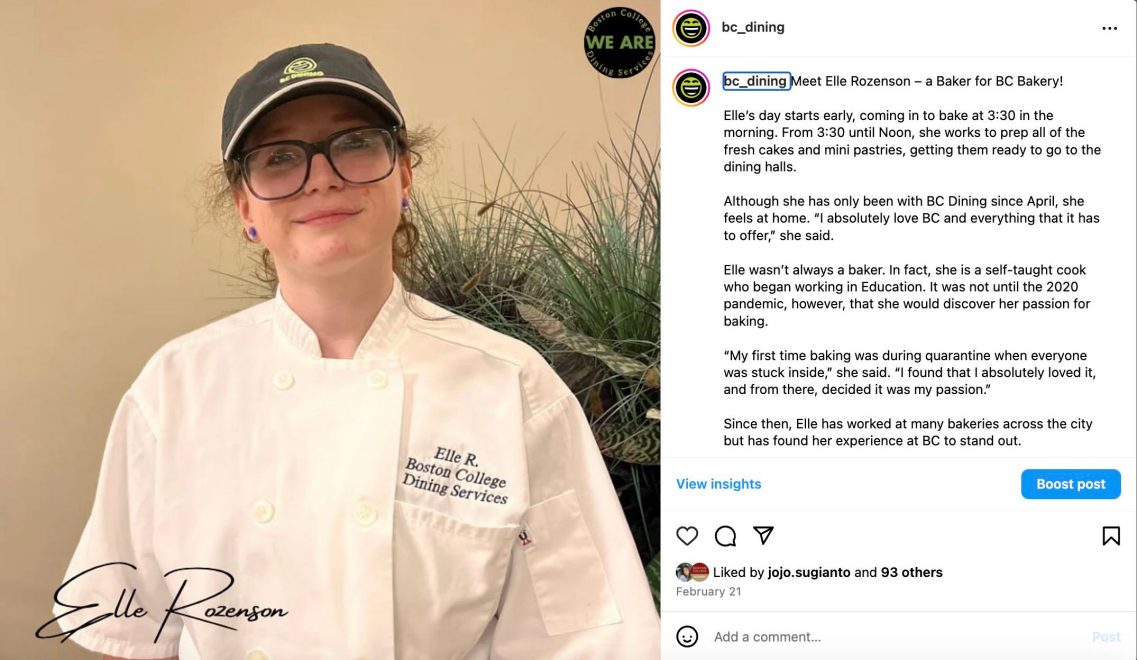The image size is (1137, 660).
Task: Open the bc_dining username in the header
Action: (753, 27)
